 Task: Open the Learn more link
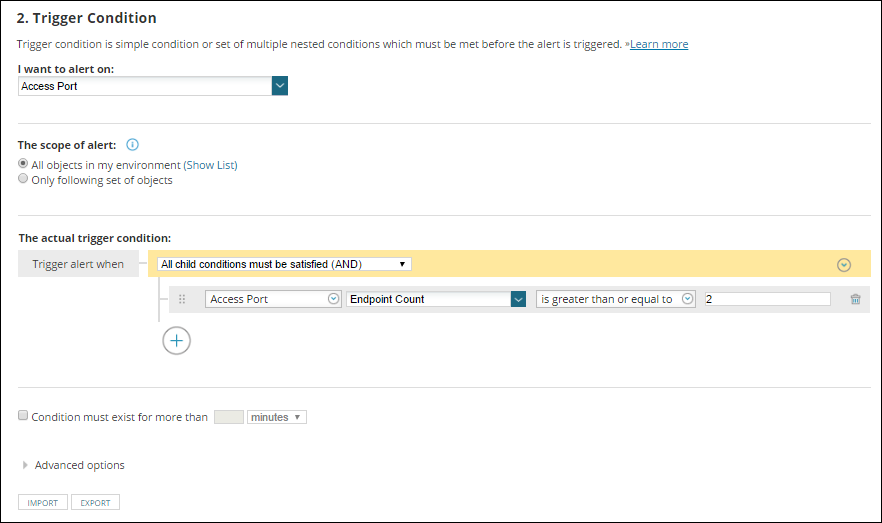coord(659,44)
